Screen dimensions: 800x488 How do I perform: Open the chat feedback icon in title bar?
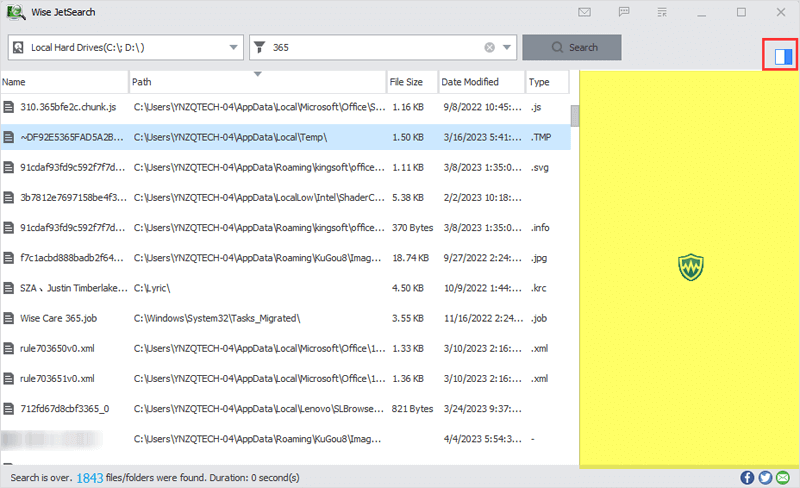[x=624, y=12]
